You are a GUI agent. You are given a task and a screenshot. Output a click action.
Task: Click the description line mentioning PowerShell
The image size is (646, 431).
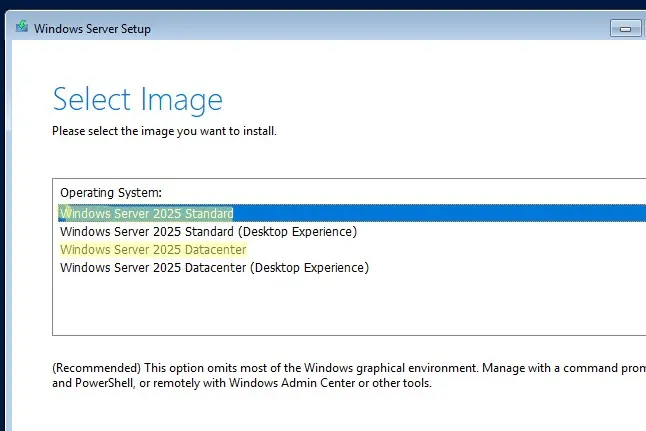[x=245, y=383]
